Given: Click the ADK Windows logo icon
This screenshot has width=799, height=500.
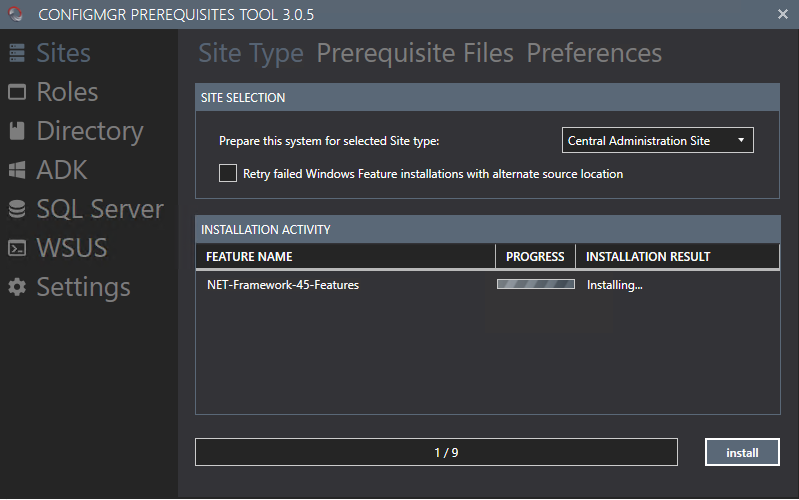Looking at the screenshot, I should (x=17, y=170).
